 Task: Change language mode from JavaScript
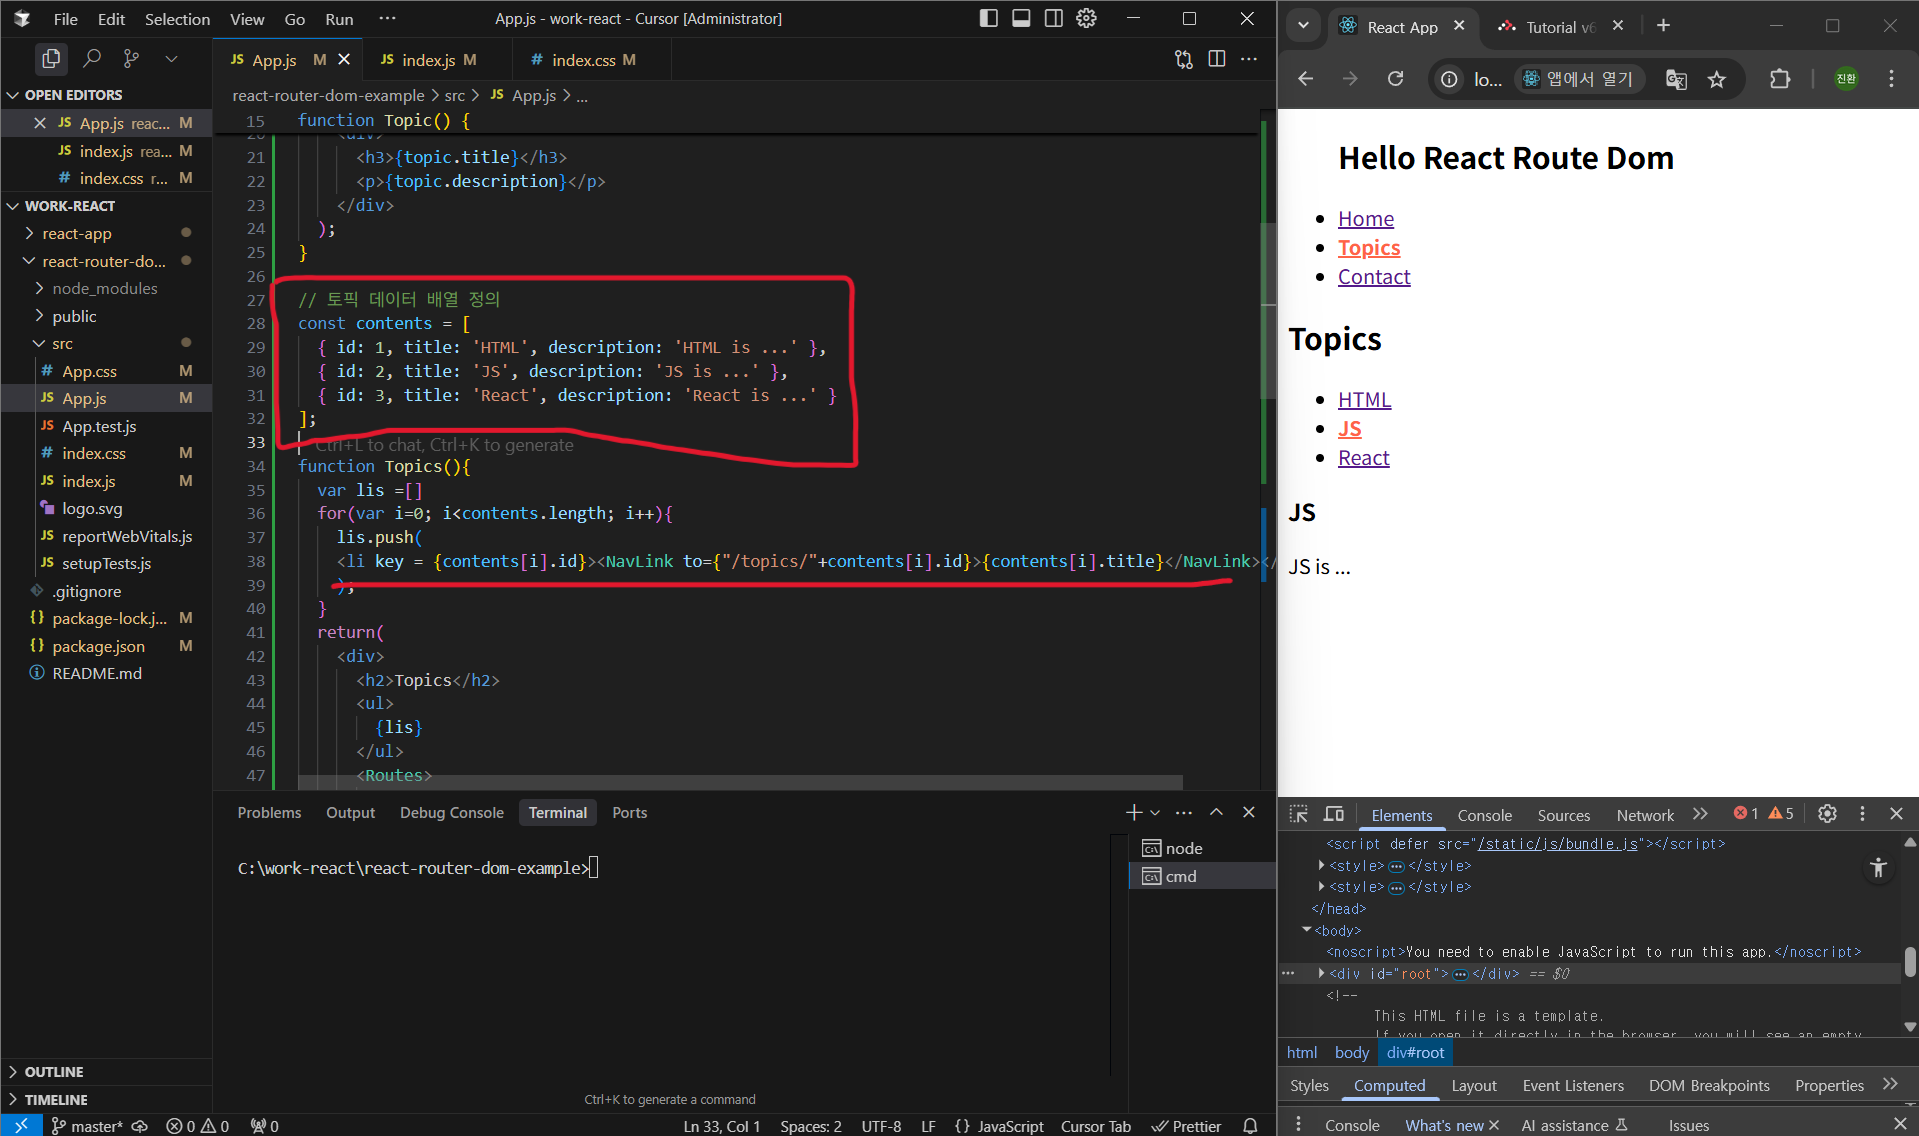1010,1126
